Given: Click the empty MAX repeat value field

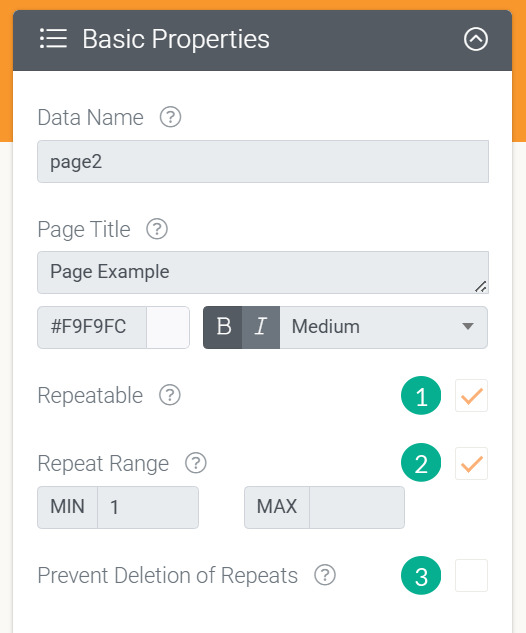Looking at the screenshot, I should (357, 507).
